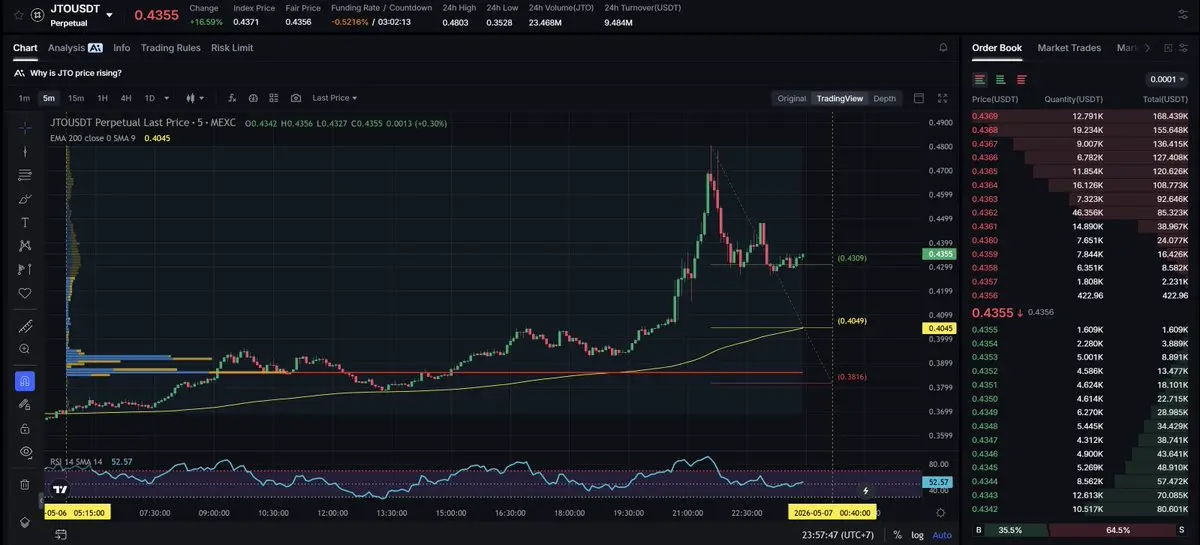Switch to 1H timeframe
This screenshot has height=545, width=1200.
[x=102, y=98]
